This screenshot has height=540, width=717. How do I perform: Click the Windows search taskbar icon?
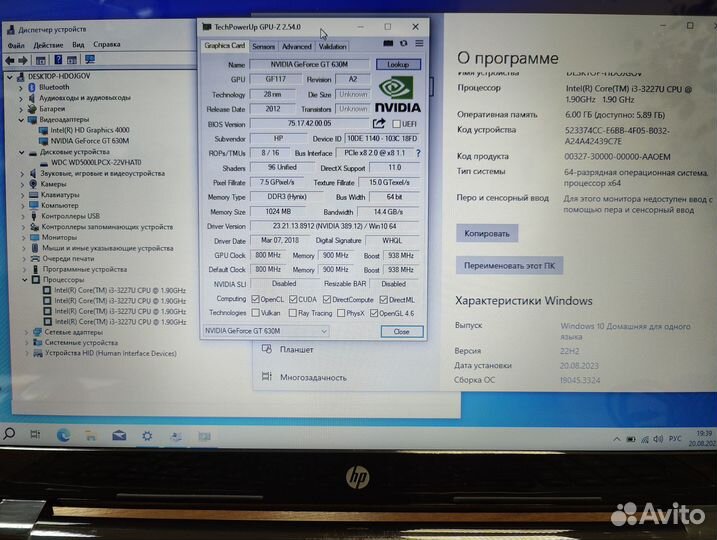pos(9,433)
